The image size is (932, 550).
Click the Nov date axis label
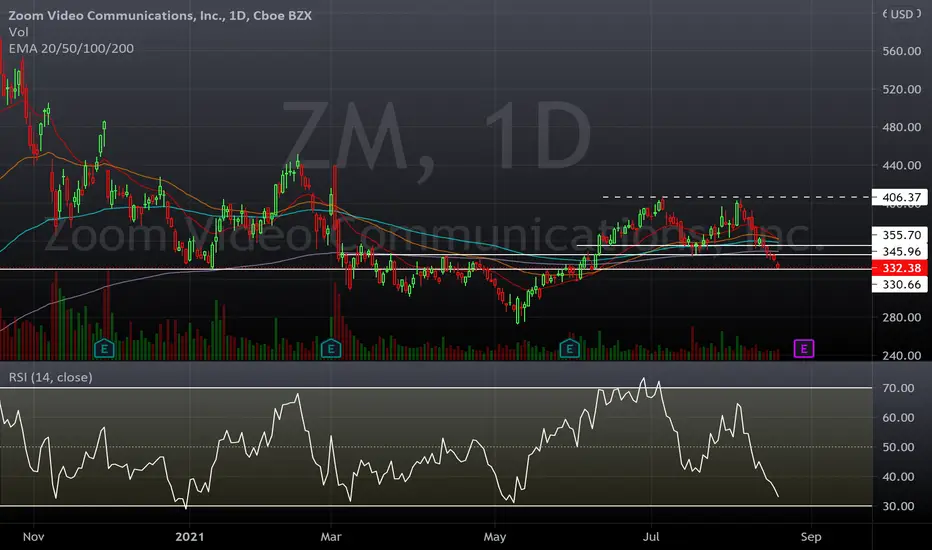(33, 537)
